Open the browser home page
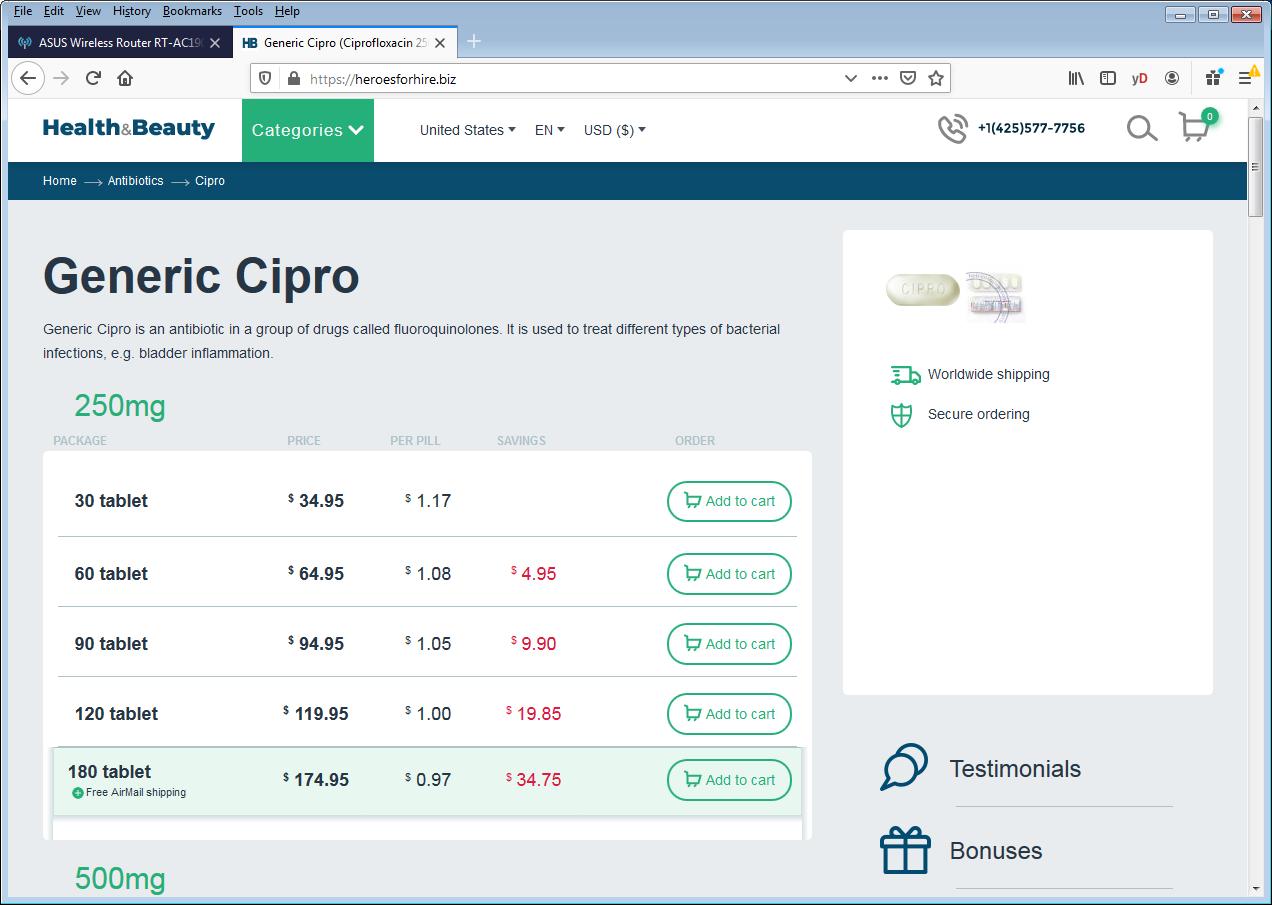The image size is (1272, 905). 125,78
